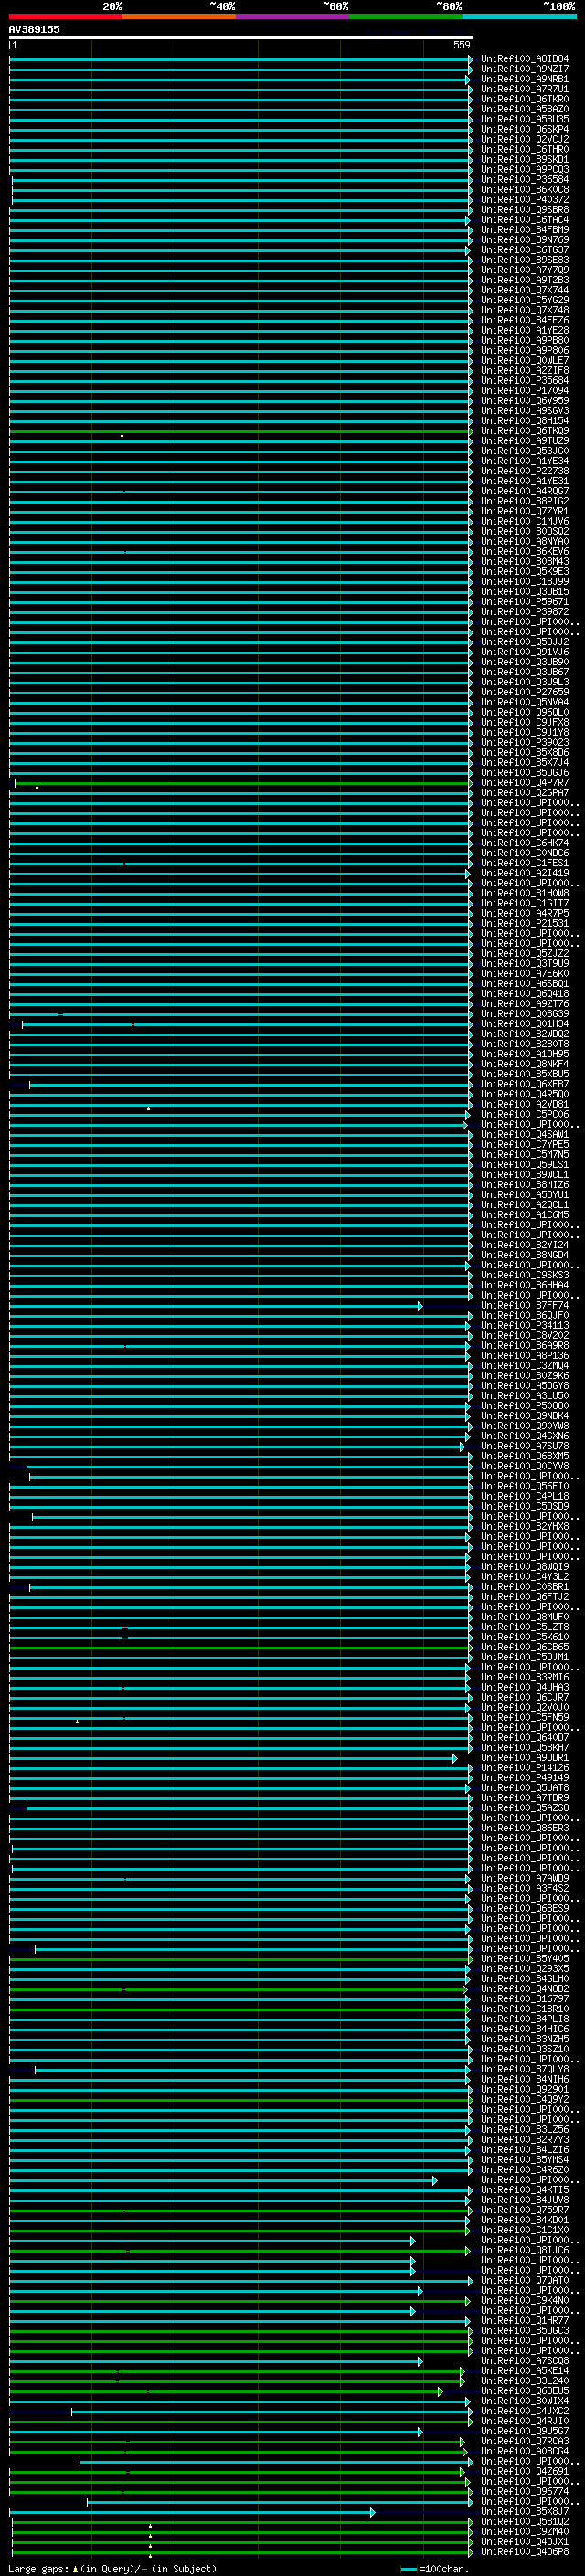Select the label UniRef100_B2YHX8
This screenshot has height=2576, width=585.
point(525,1527)
